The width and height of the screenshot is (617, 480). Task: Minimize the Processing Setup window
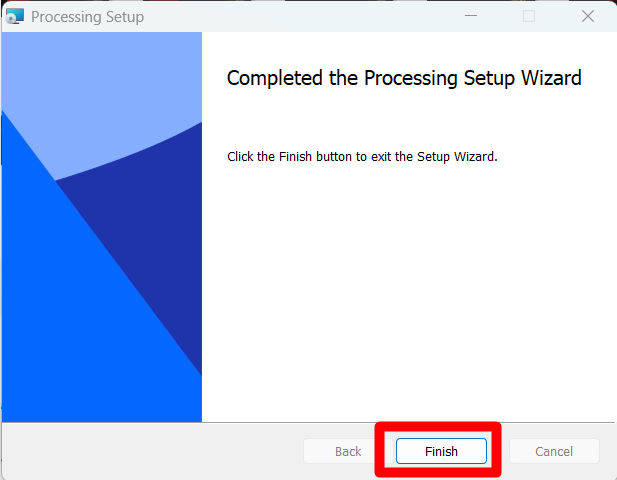coord(471,16)
